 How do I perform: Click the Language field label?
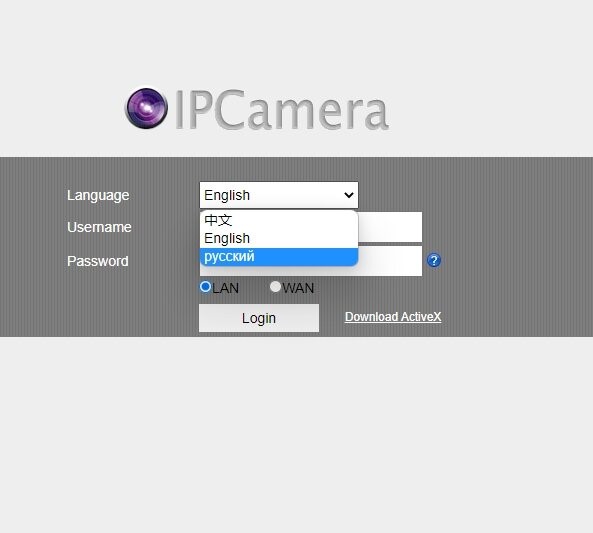click(x=98, y=196)
